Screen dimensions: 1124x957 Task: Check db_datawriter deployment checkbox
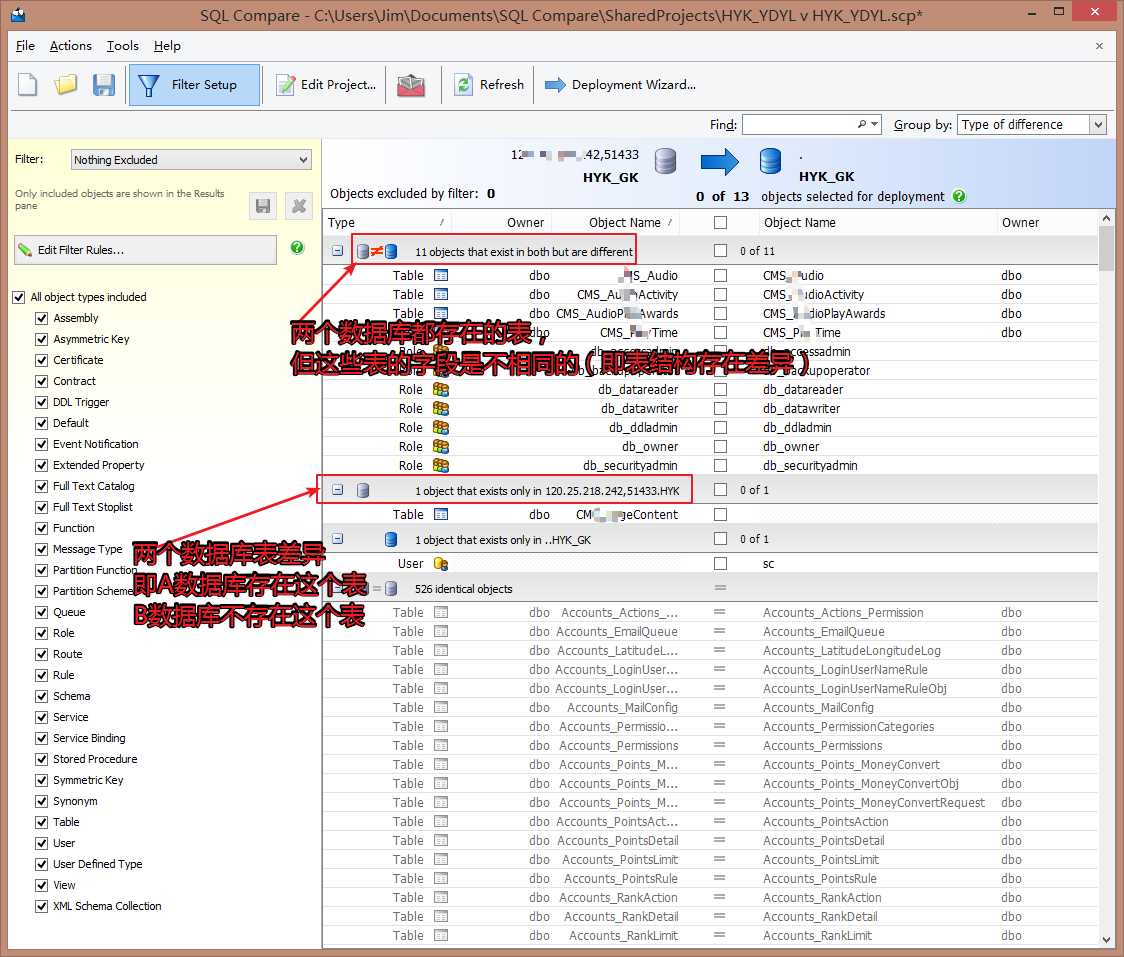[720, 408]
